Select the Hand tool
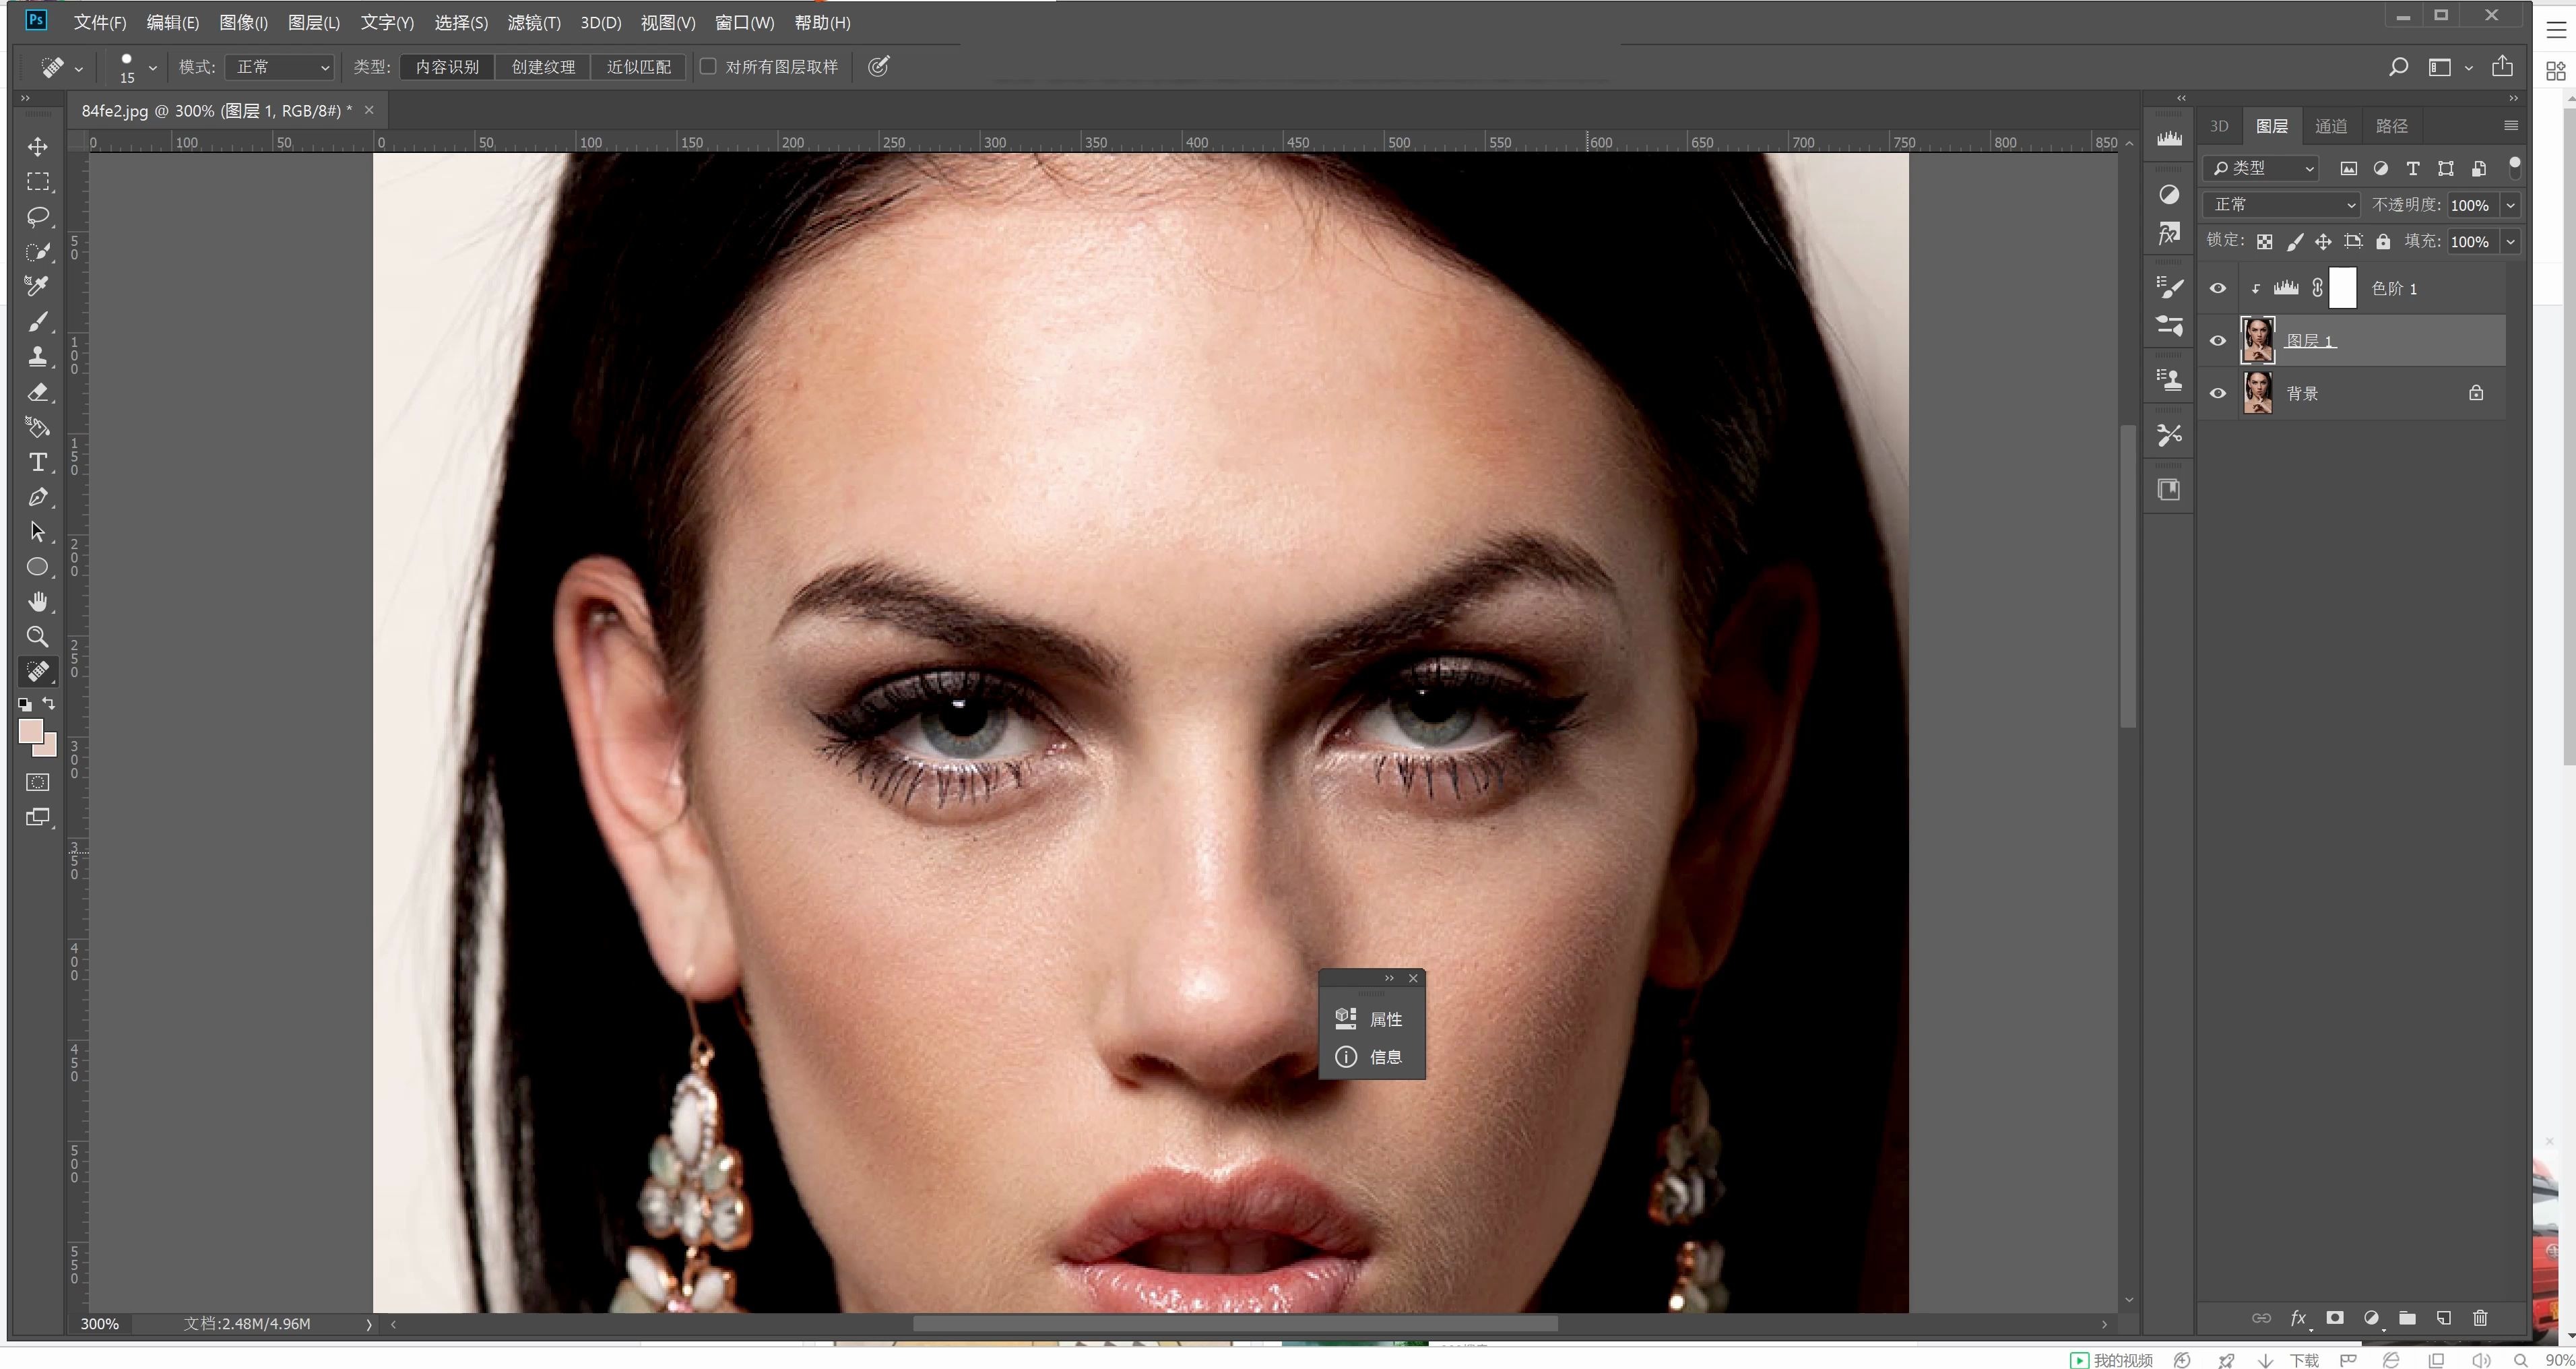The image size is (2576, 1369). (38, 602)
